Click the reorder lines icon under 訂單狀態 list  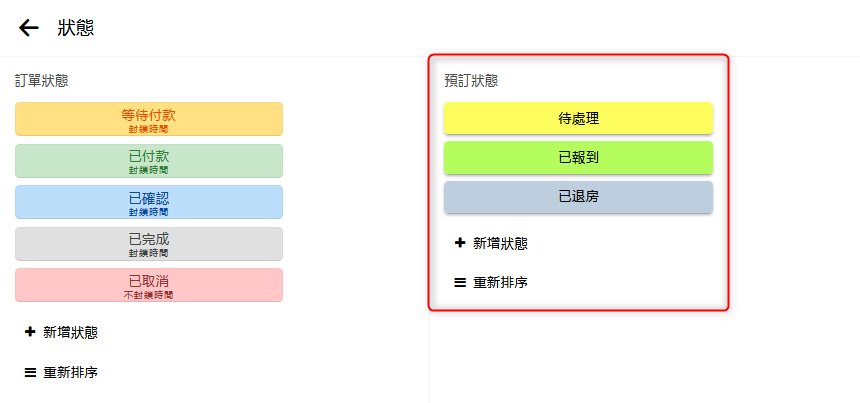(x=30, y=372)
